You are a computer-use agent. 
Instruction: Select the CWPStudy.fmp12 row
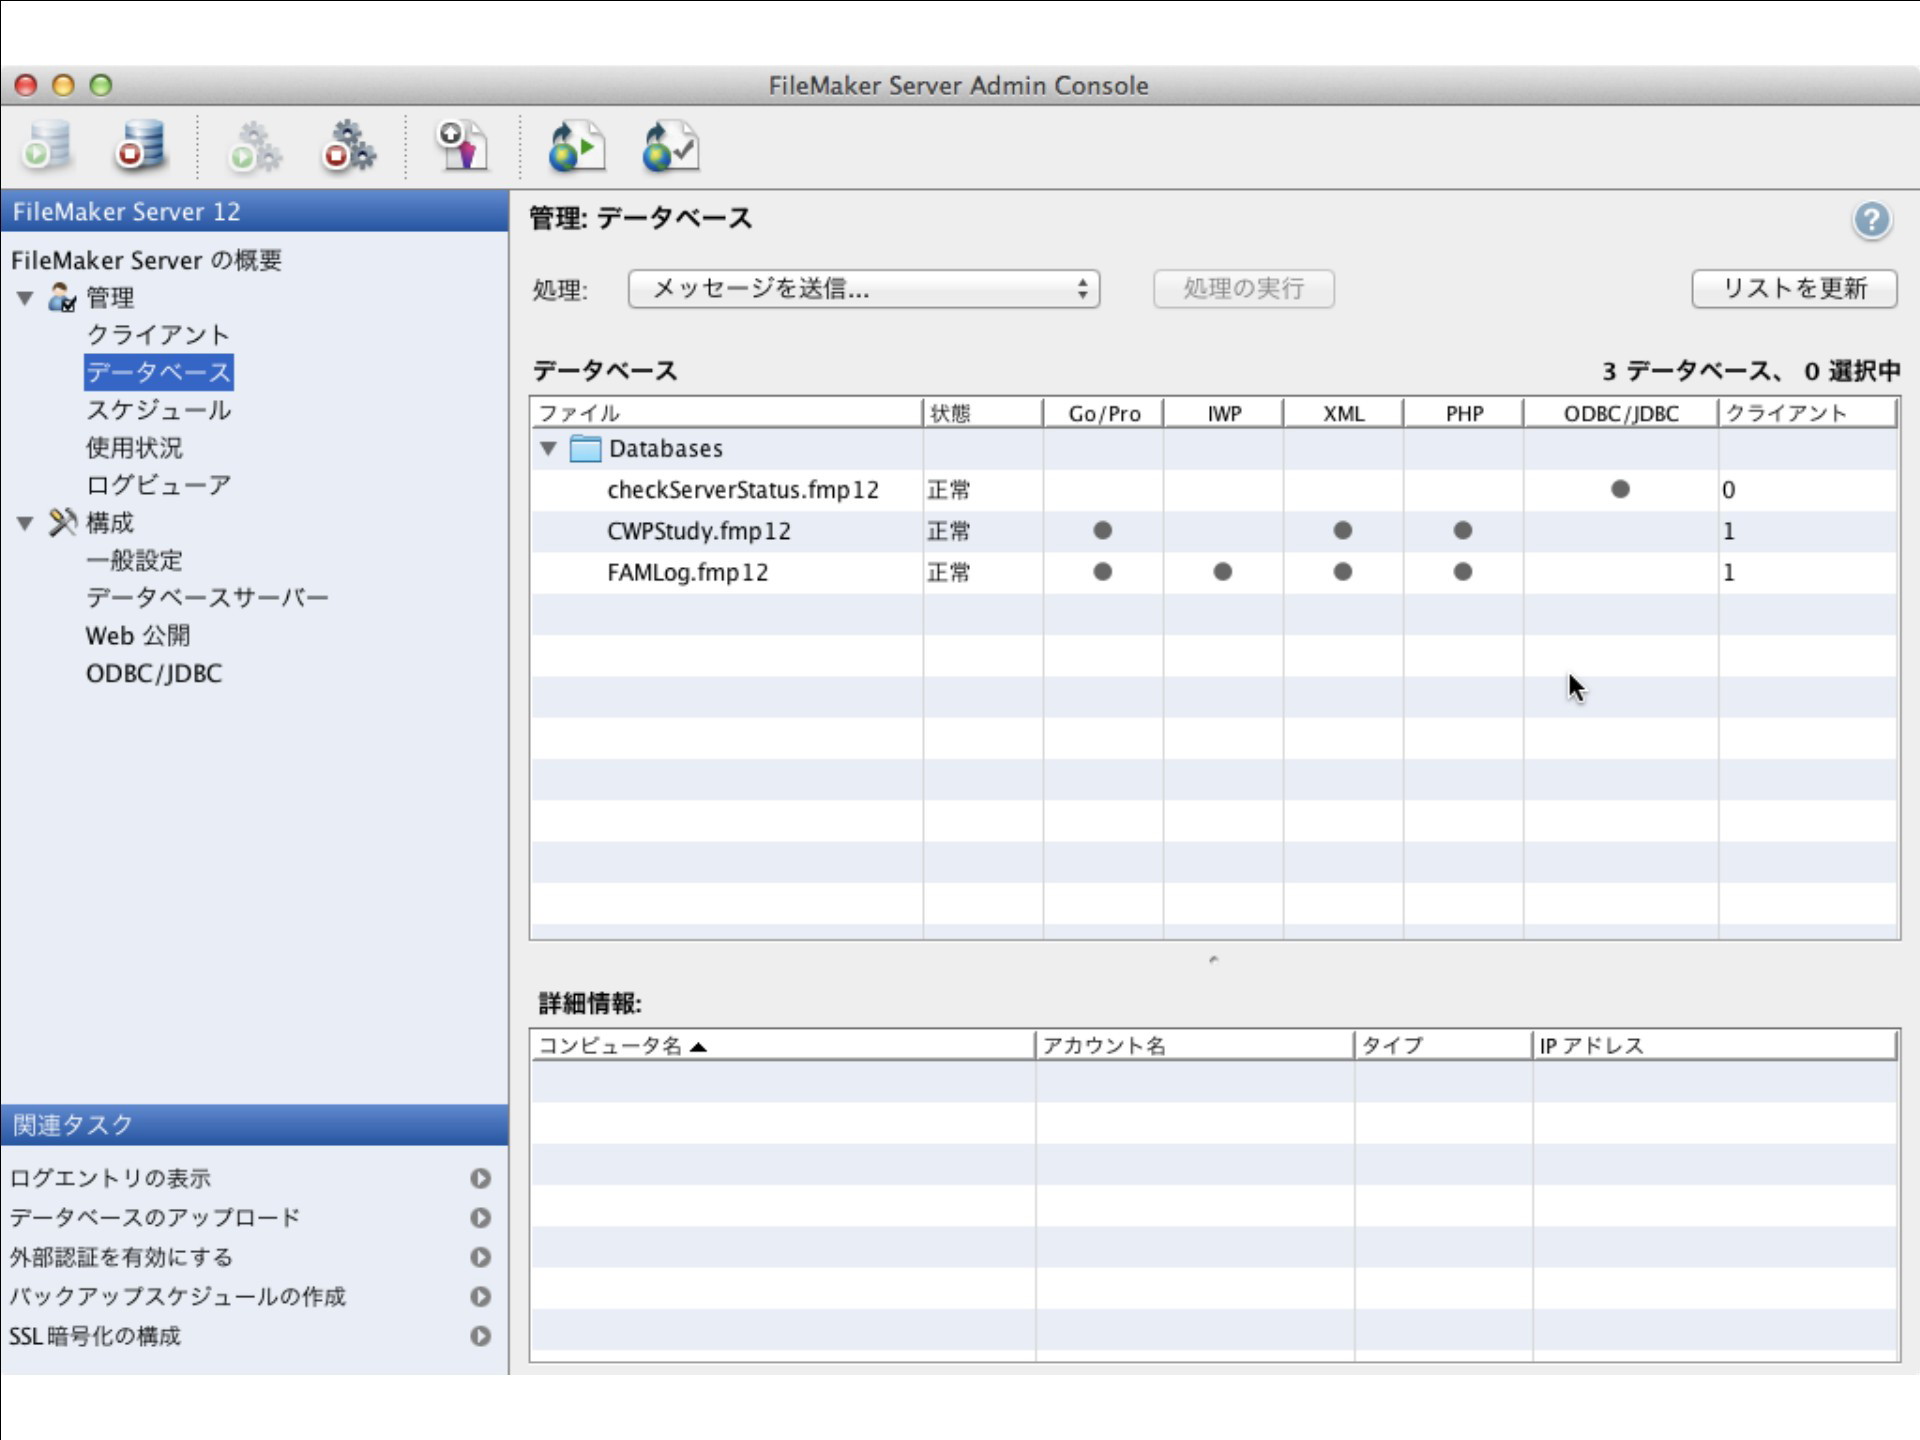[1214, 531]
